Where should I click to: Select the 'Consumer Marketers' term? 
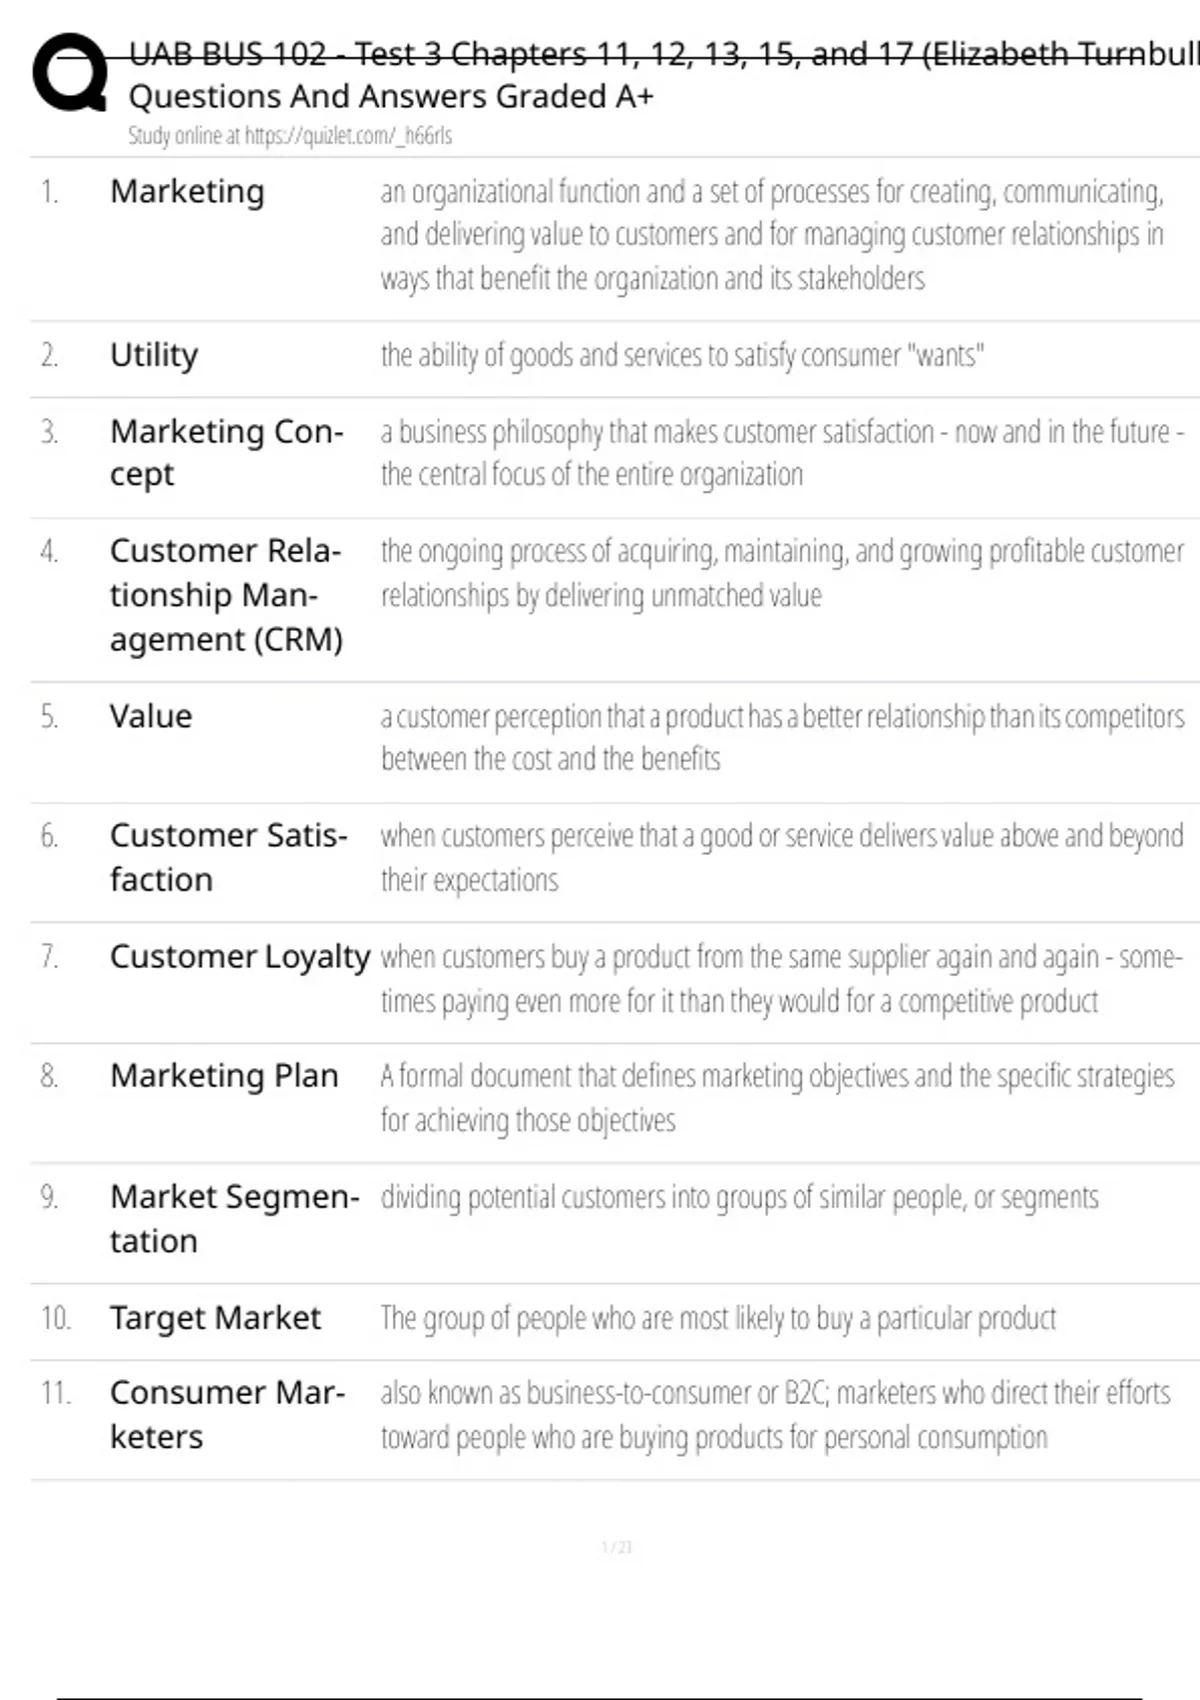(x=227, y=1414)
